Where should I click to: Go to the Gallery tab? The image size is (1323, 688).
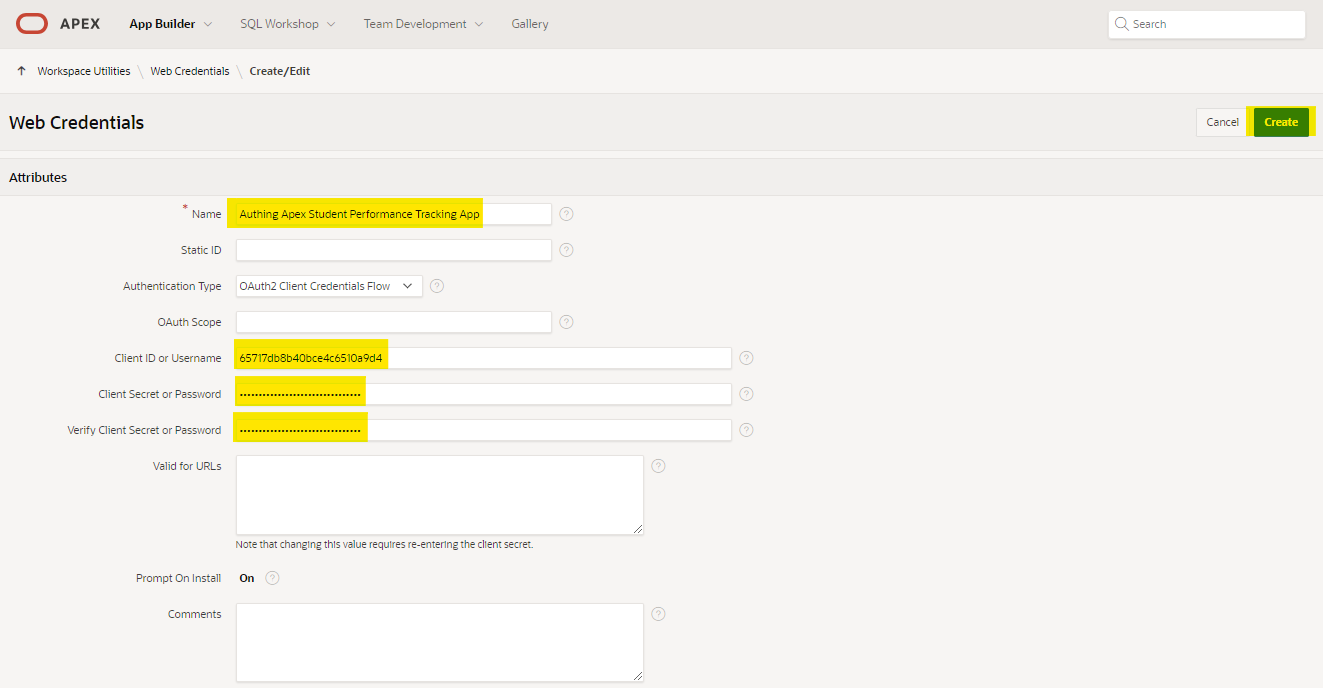pos(530,24)
